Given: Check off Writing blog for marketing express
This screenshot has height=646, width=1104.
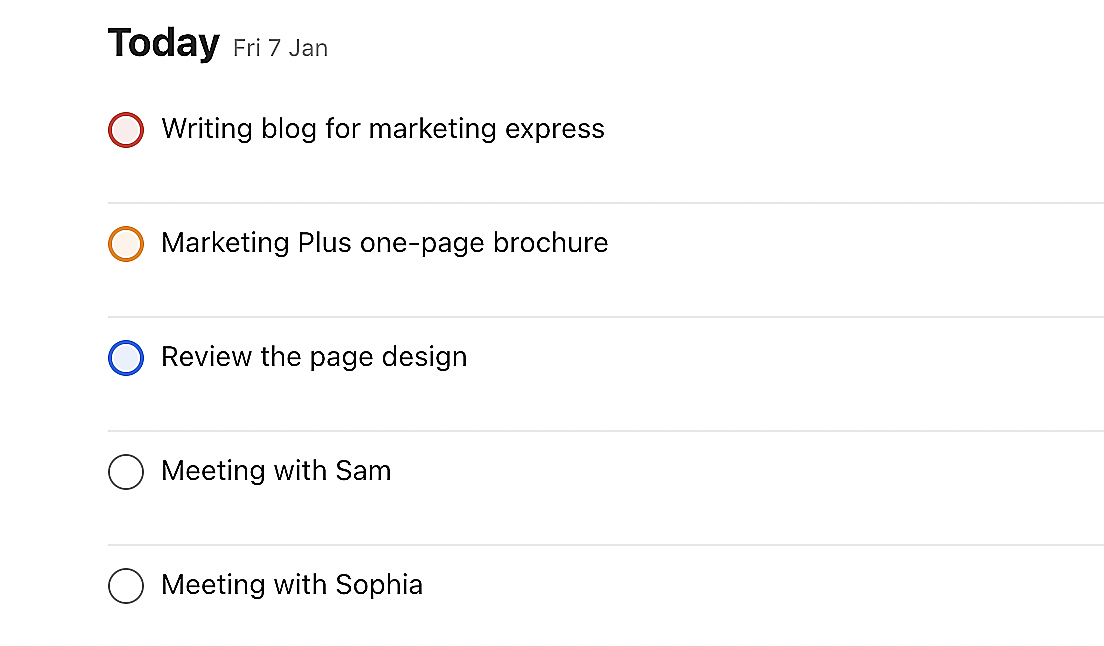Looking at the screenshot, I should pos(126,130).
